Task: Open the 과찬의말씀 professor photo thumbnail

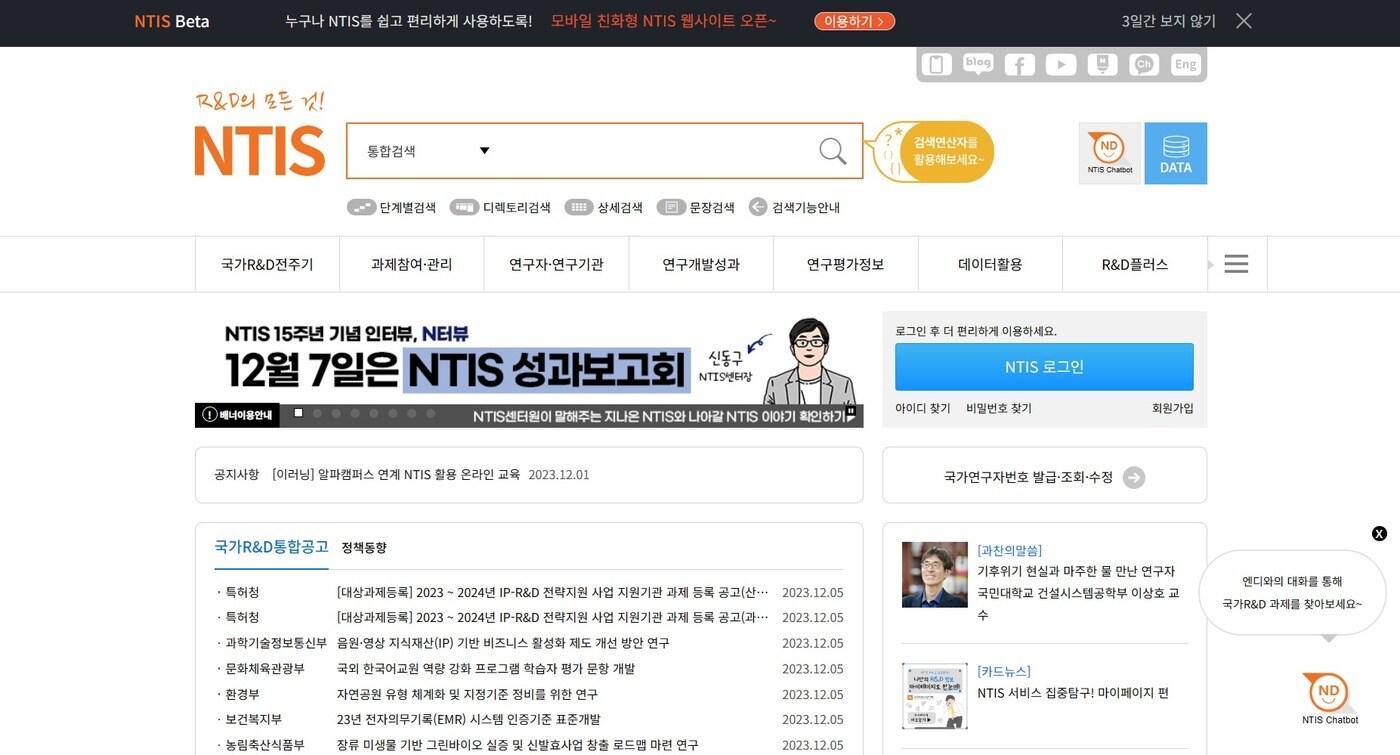Action: pyautogui.click(x=935, y=575)
